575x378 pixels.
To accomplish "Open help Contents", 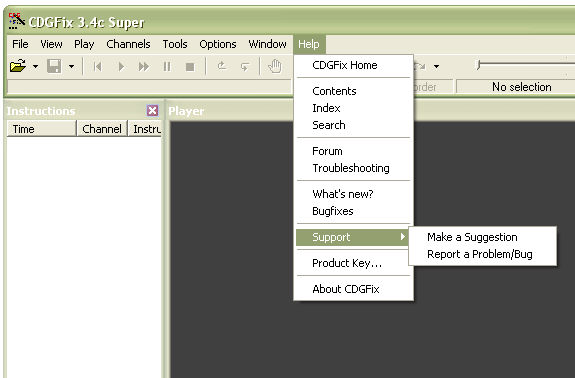I will pyautogui.click(x=354, y=91).
